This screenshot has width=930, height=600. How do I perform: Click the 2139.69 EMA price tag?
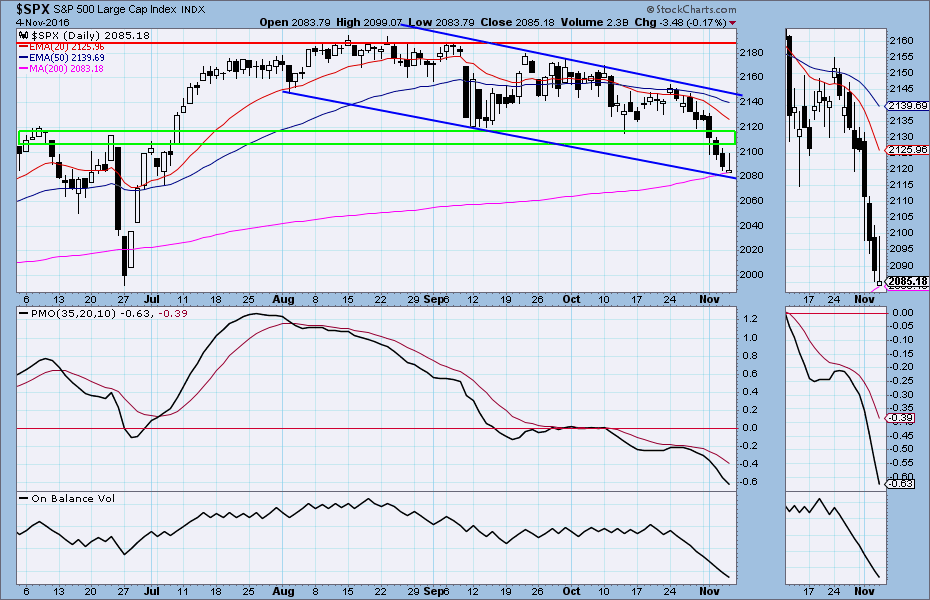point(906,105)
